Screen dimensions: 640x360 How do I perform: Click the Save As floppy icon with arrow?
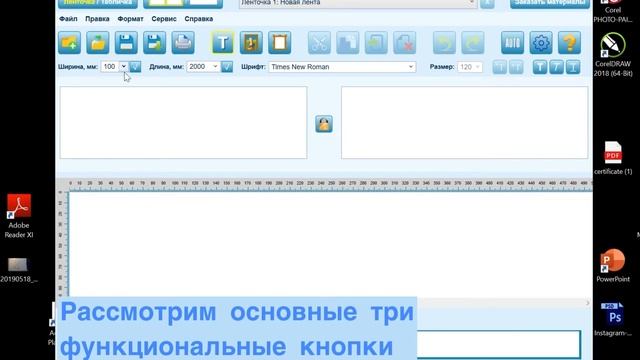[x=155, y=42]
